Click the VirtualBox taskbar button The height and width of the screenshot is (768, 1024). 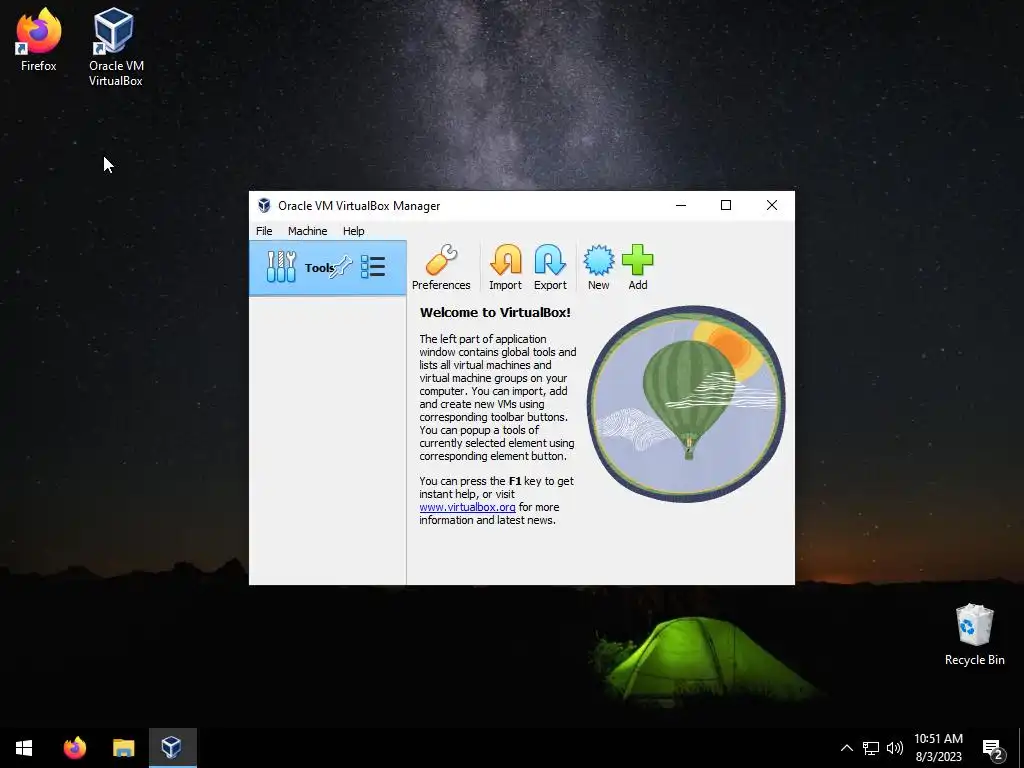[172, 748]
